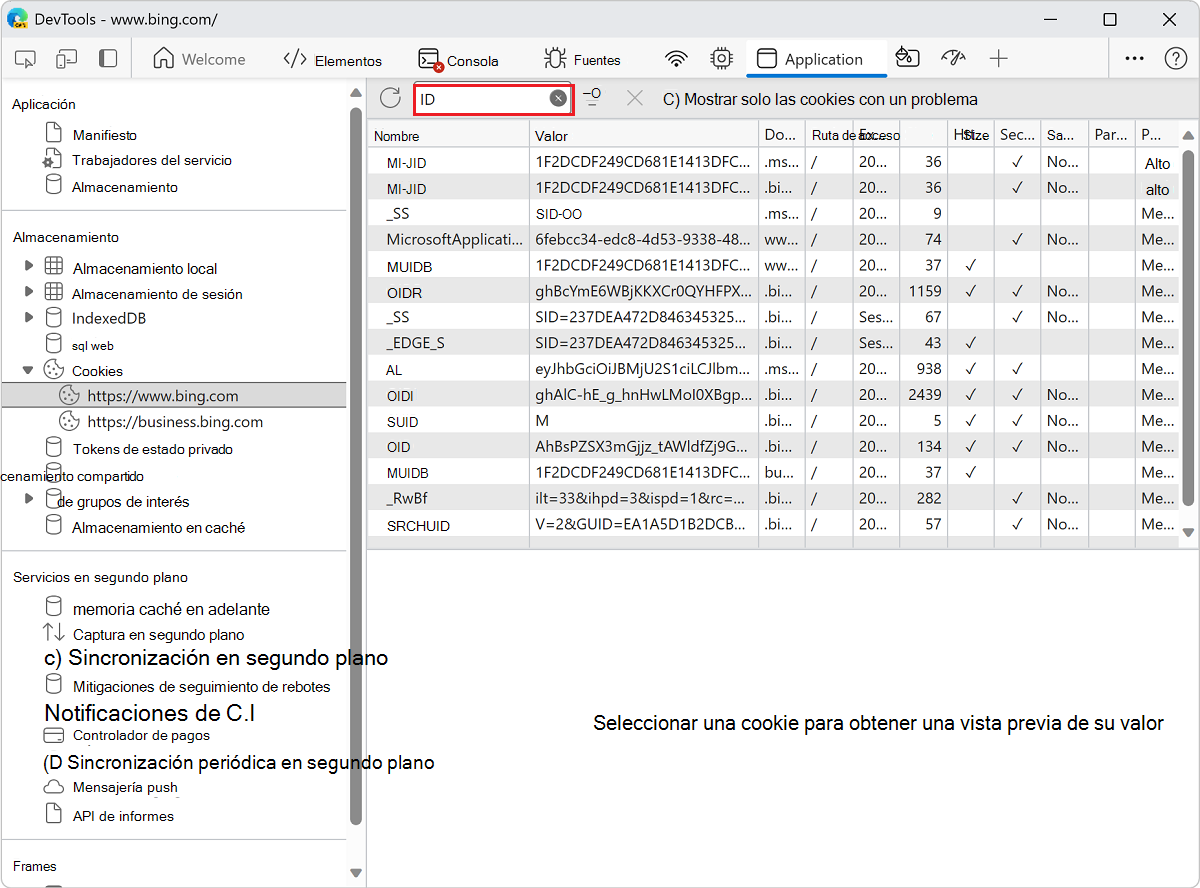Switch to the Fuentes tab
Screen dimensions: 1200x888
tap(582, 60)
